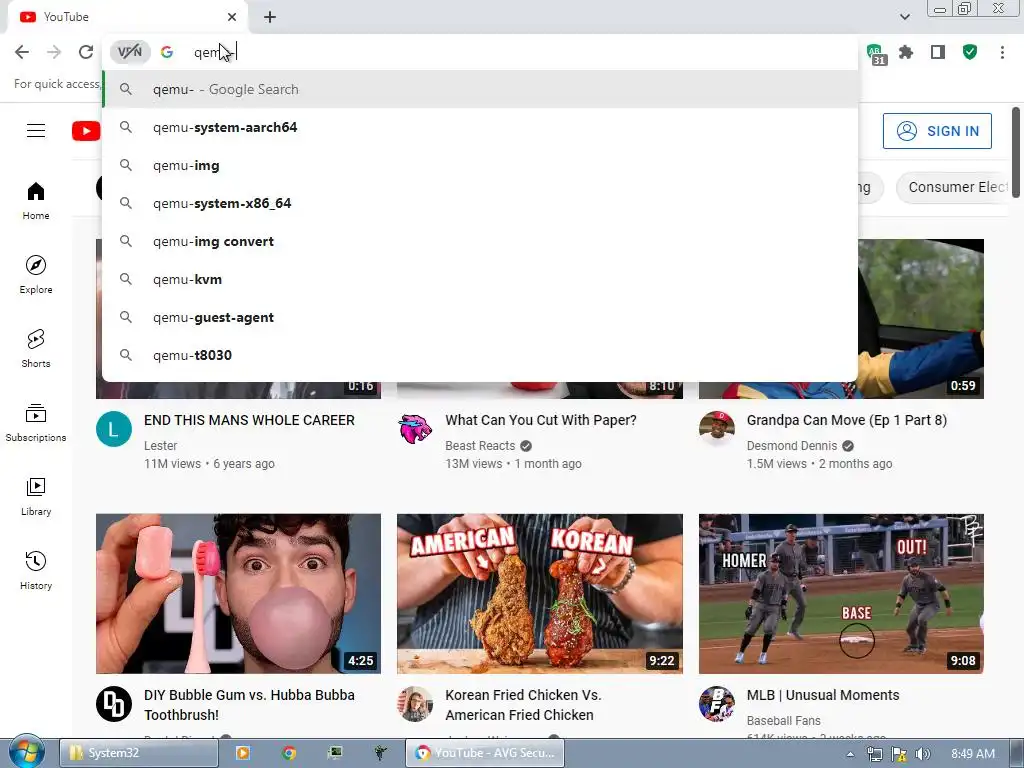Open Korean Fried Chicken Vs. American title
The width and height of the screenshot is (1024, 768).
(523, 705)
